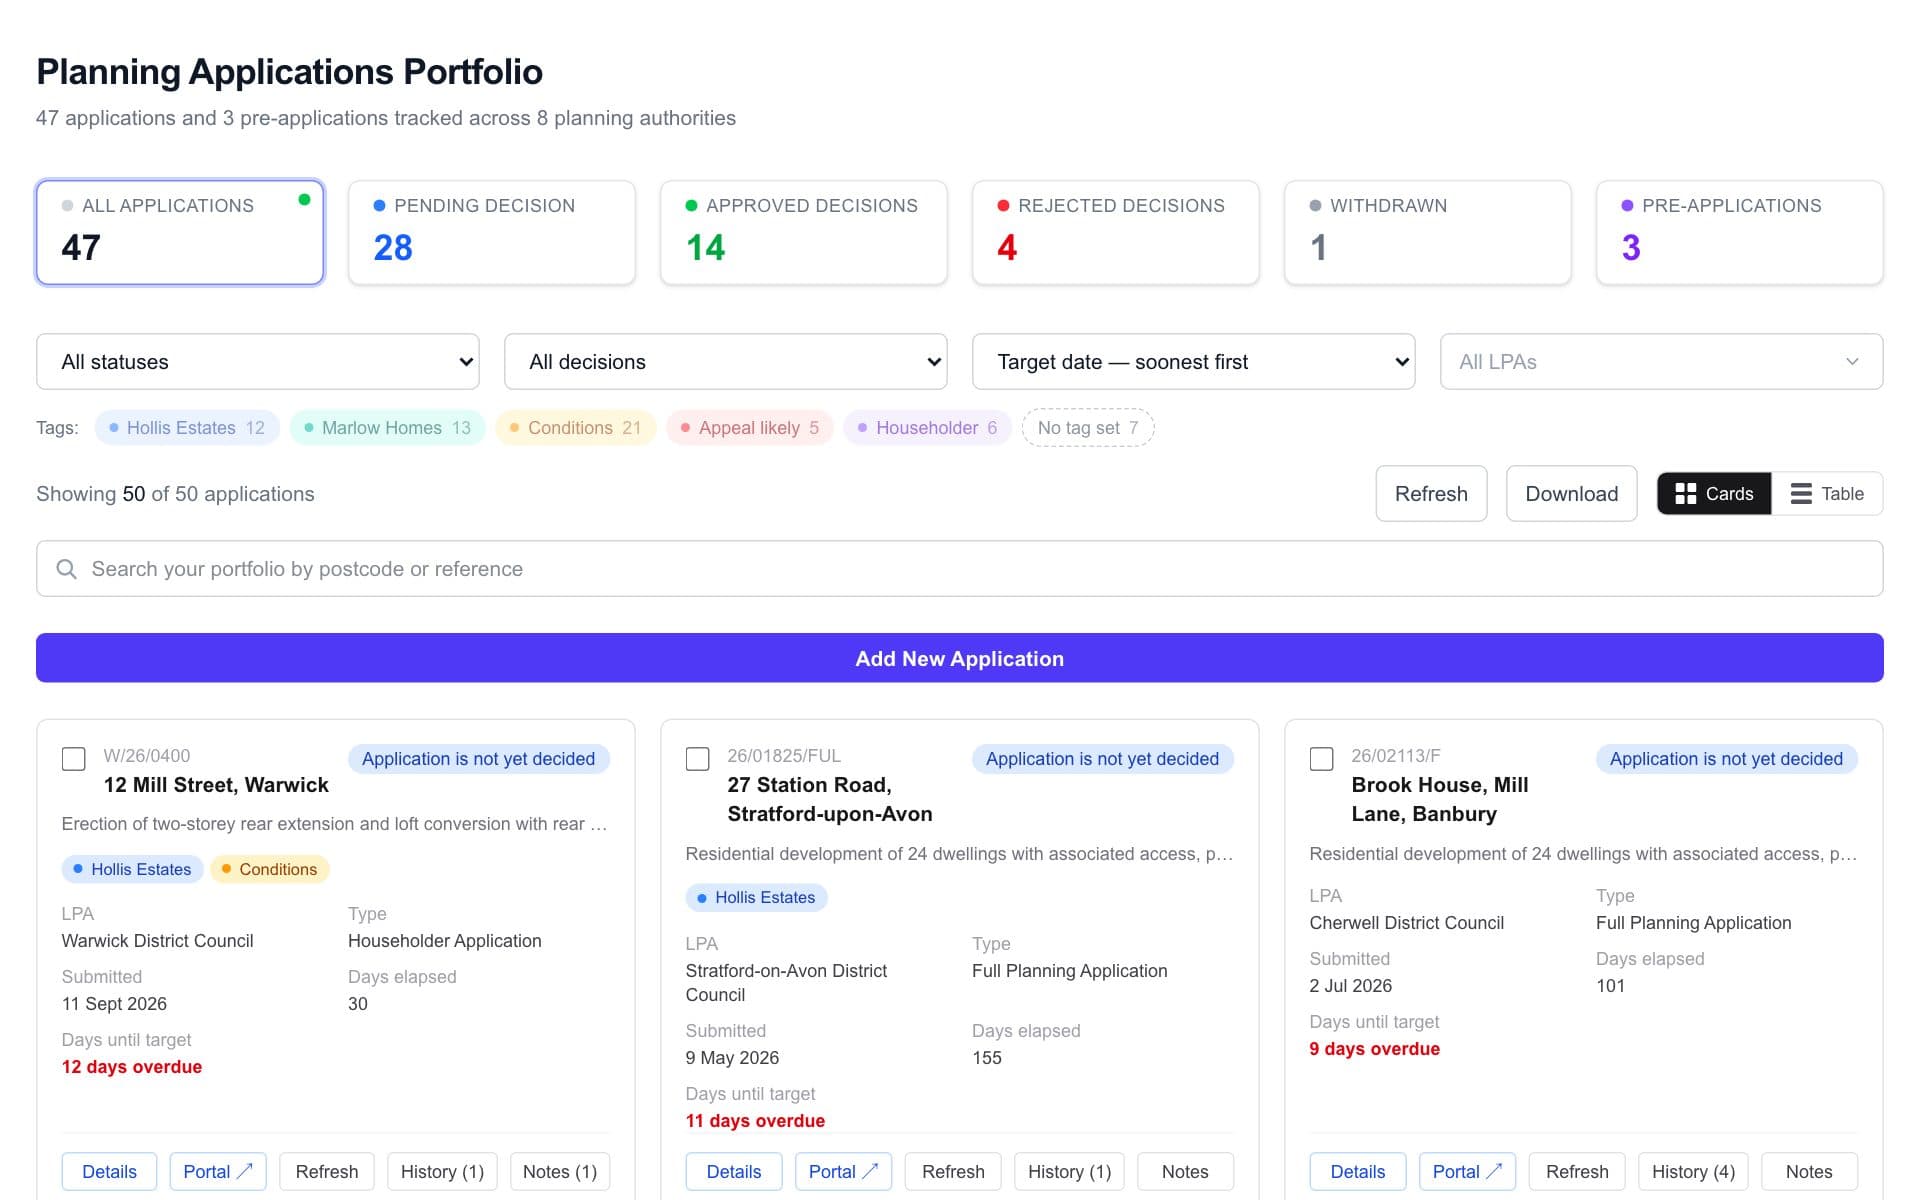Tick checkbox for Brook House, Mill Lane
Image resolution: width=1920 pixels, height=1200 pixels.
(1322, 759)
